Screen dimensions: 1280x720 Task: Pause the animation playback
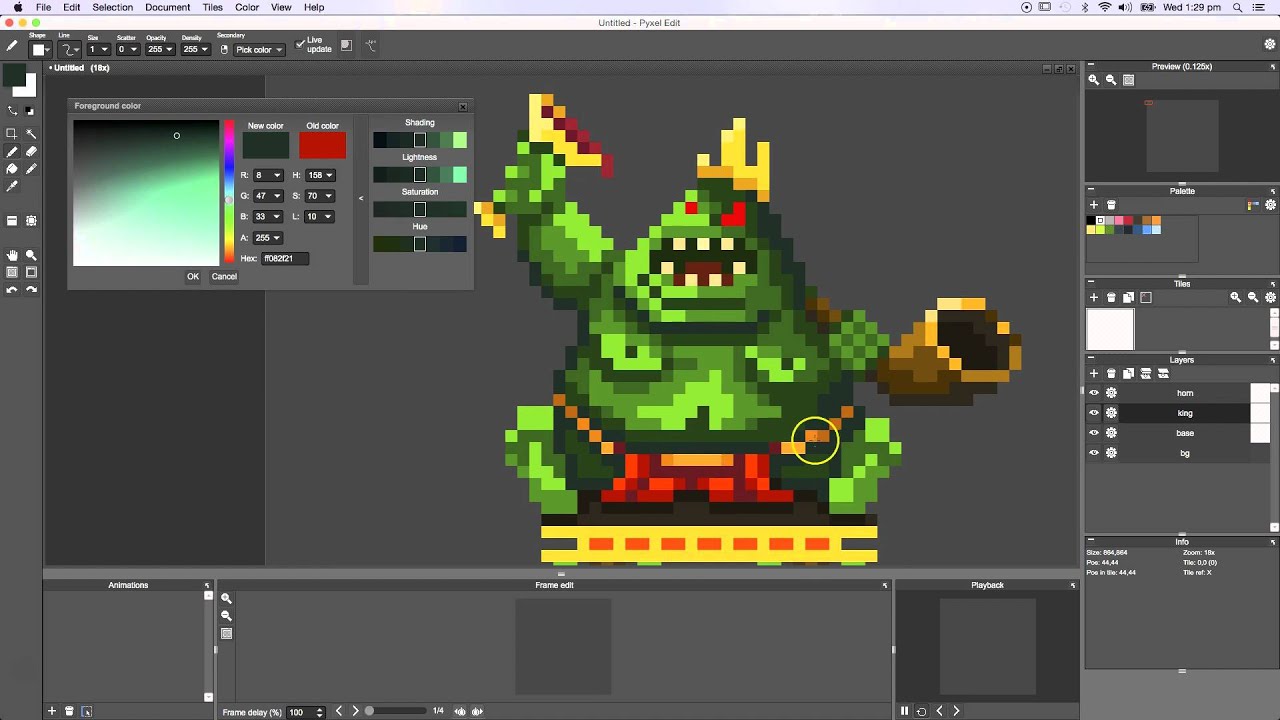(904, 711)
